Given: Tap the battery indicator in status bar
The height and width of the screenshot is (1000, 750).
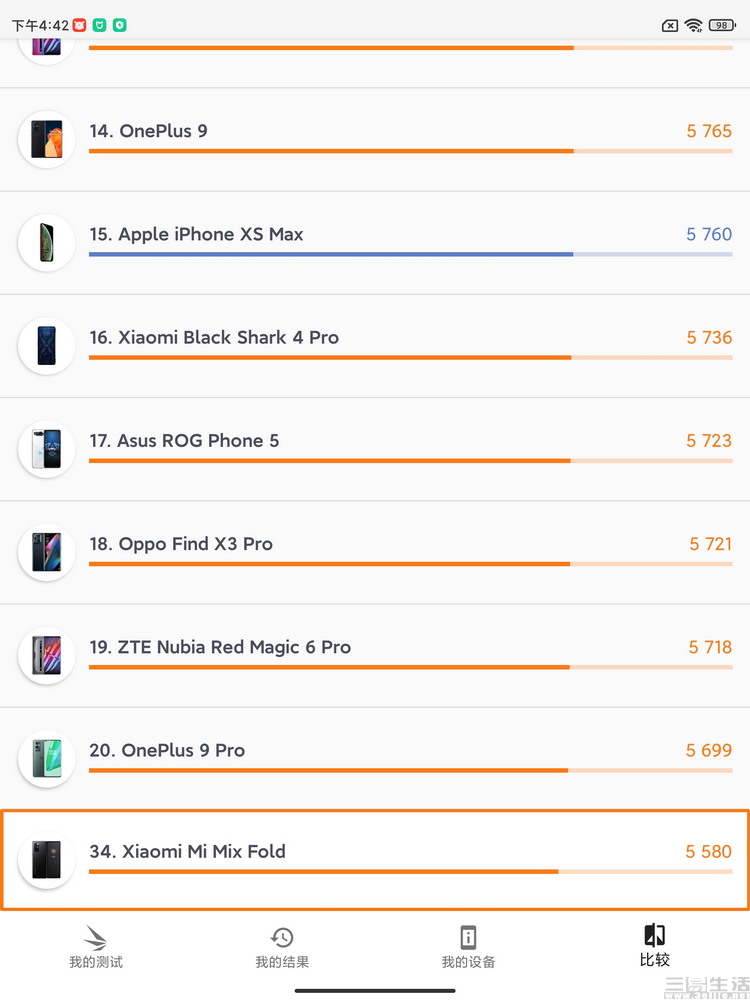Looking at the screenshot, I should (722, 26).
